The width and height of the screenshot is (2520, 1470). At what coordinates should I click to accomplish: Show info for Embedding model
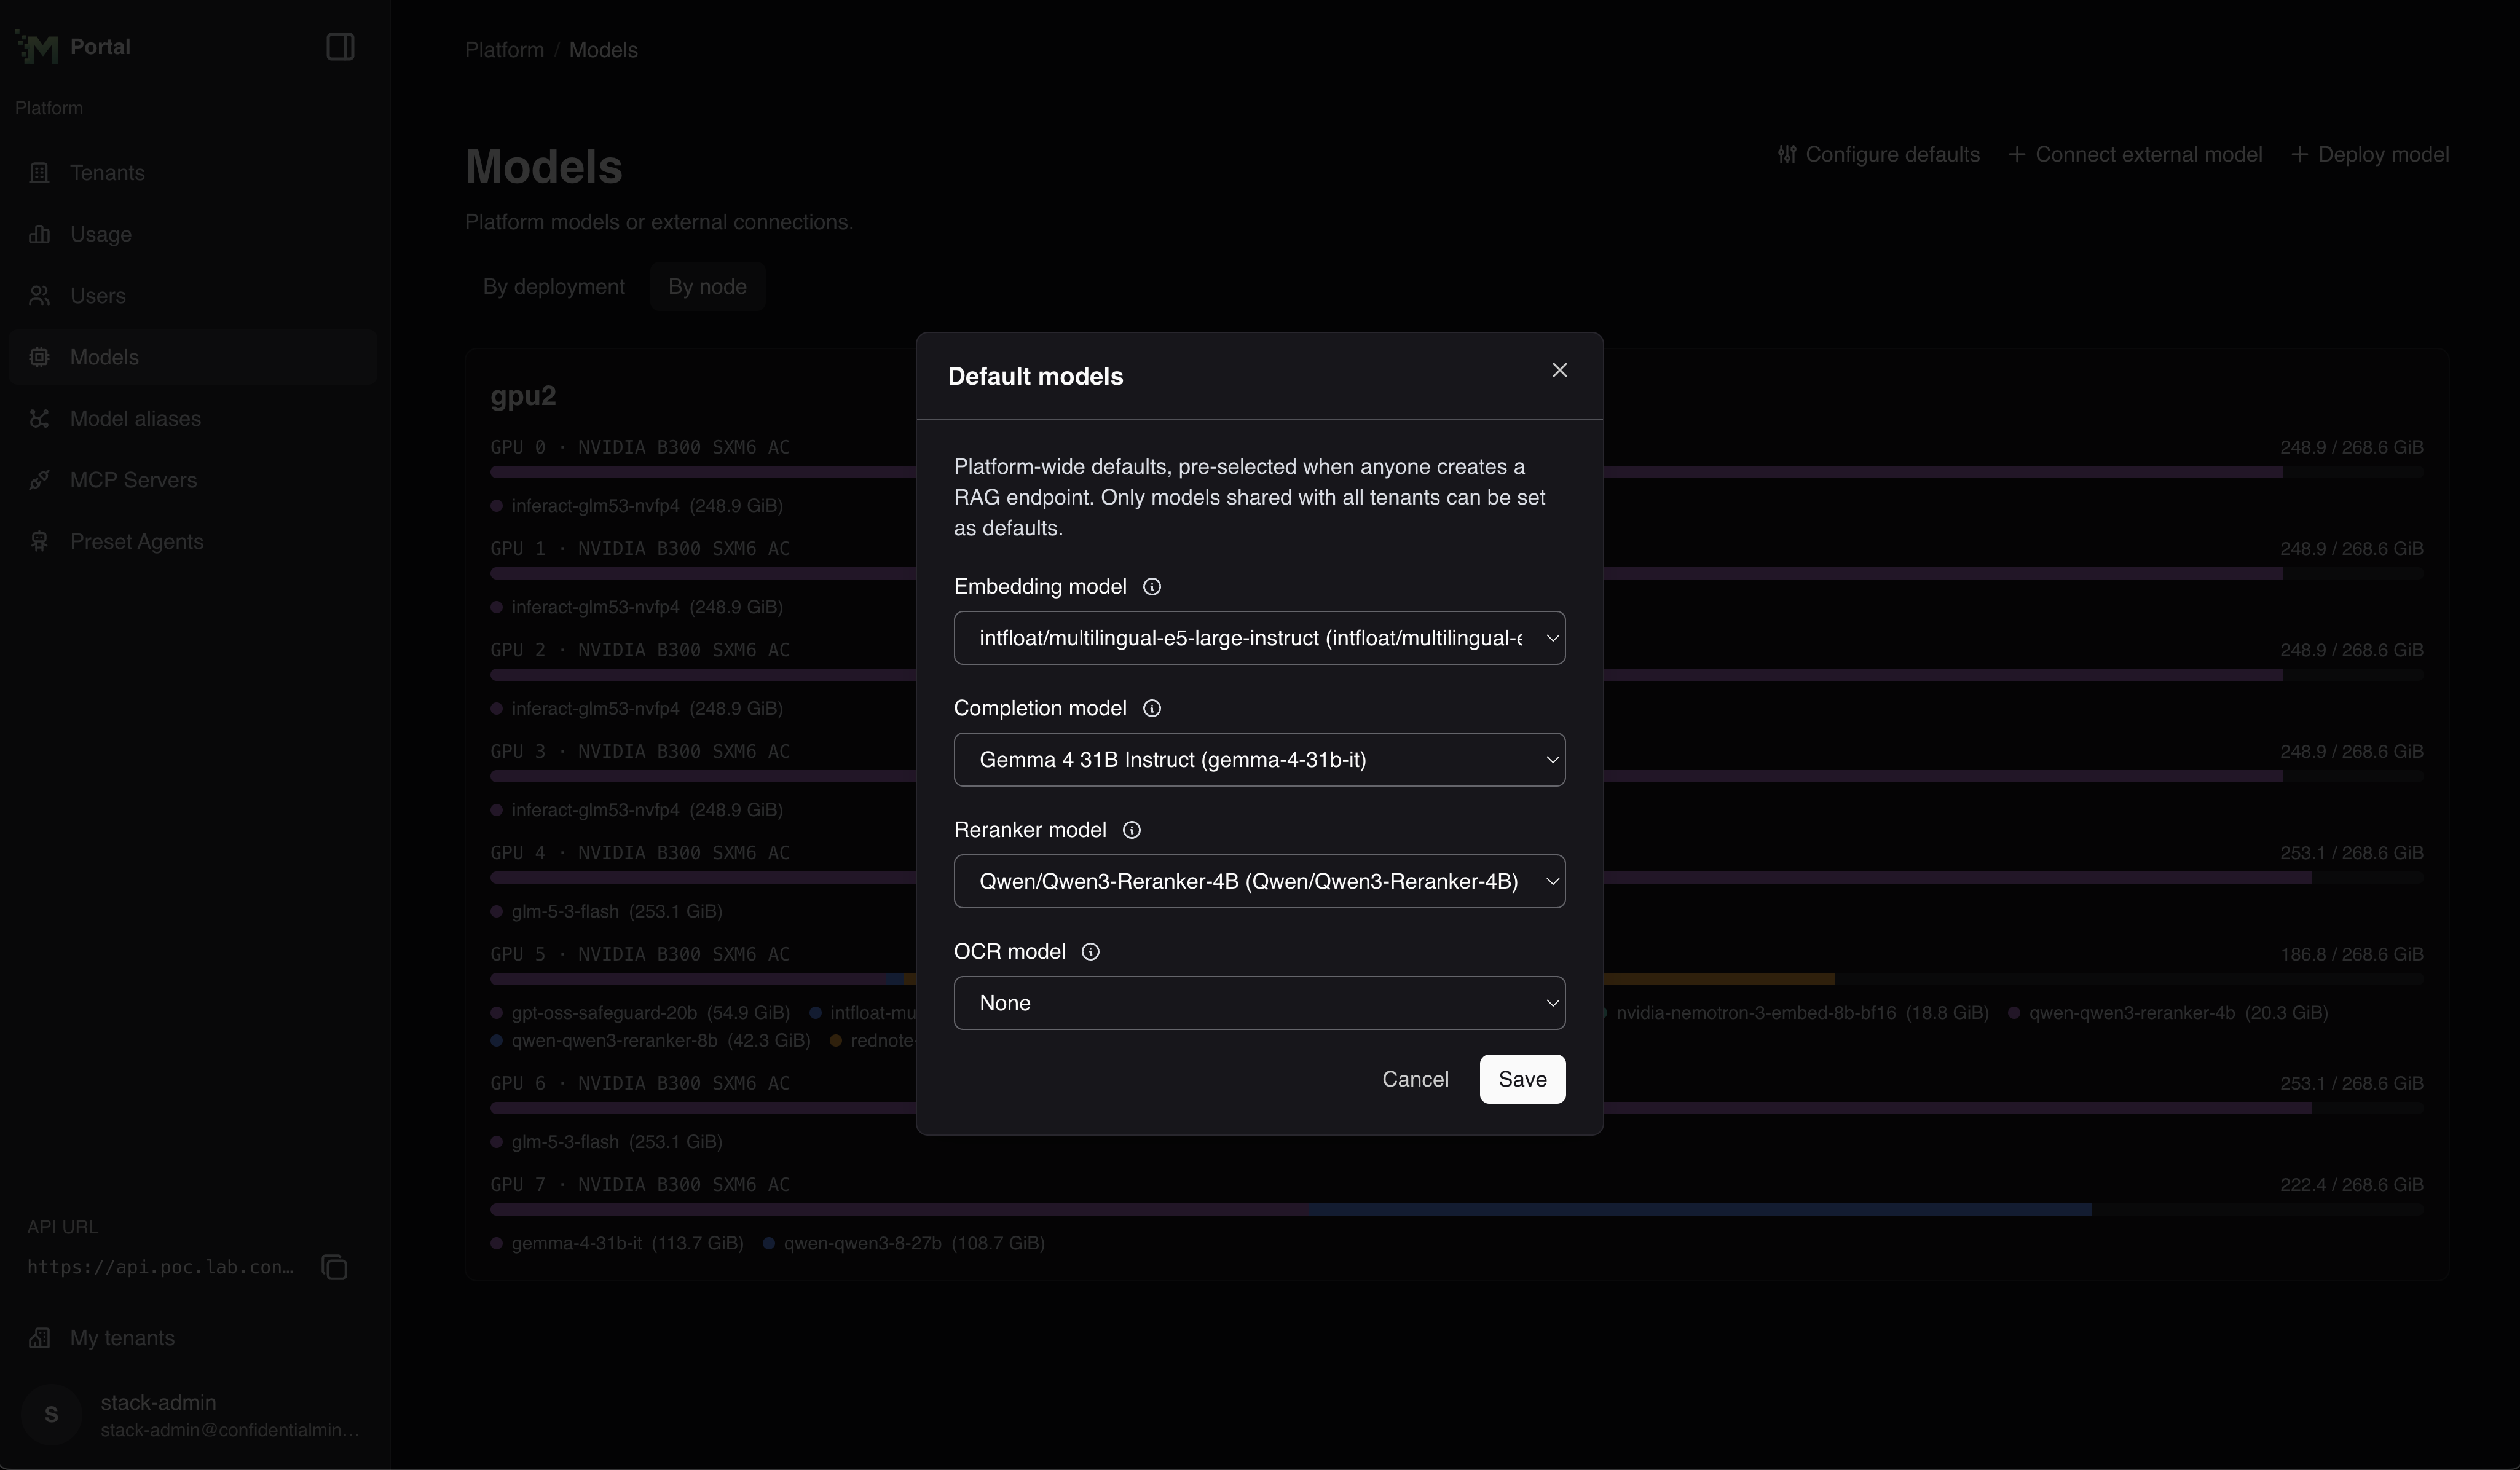1152,587
